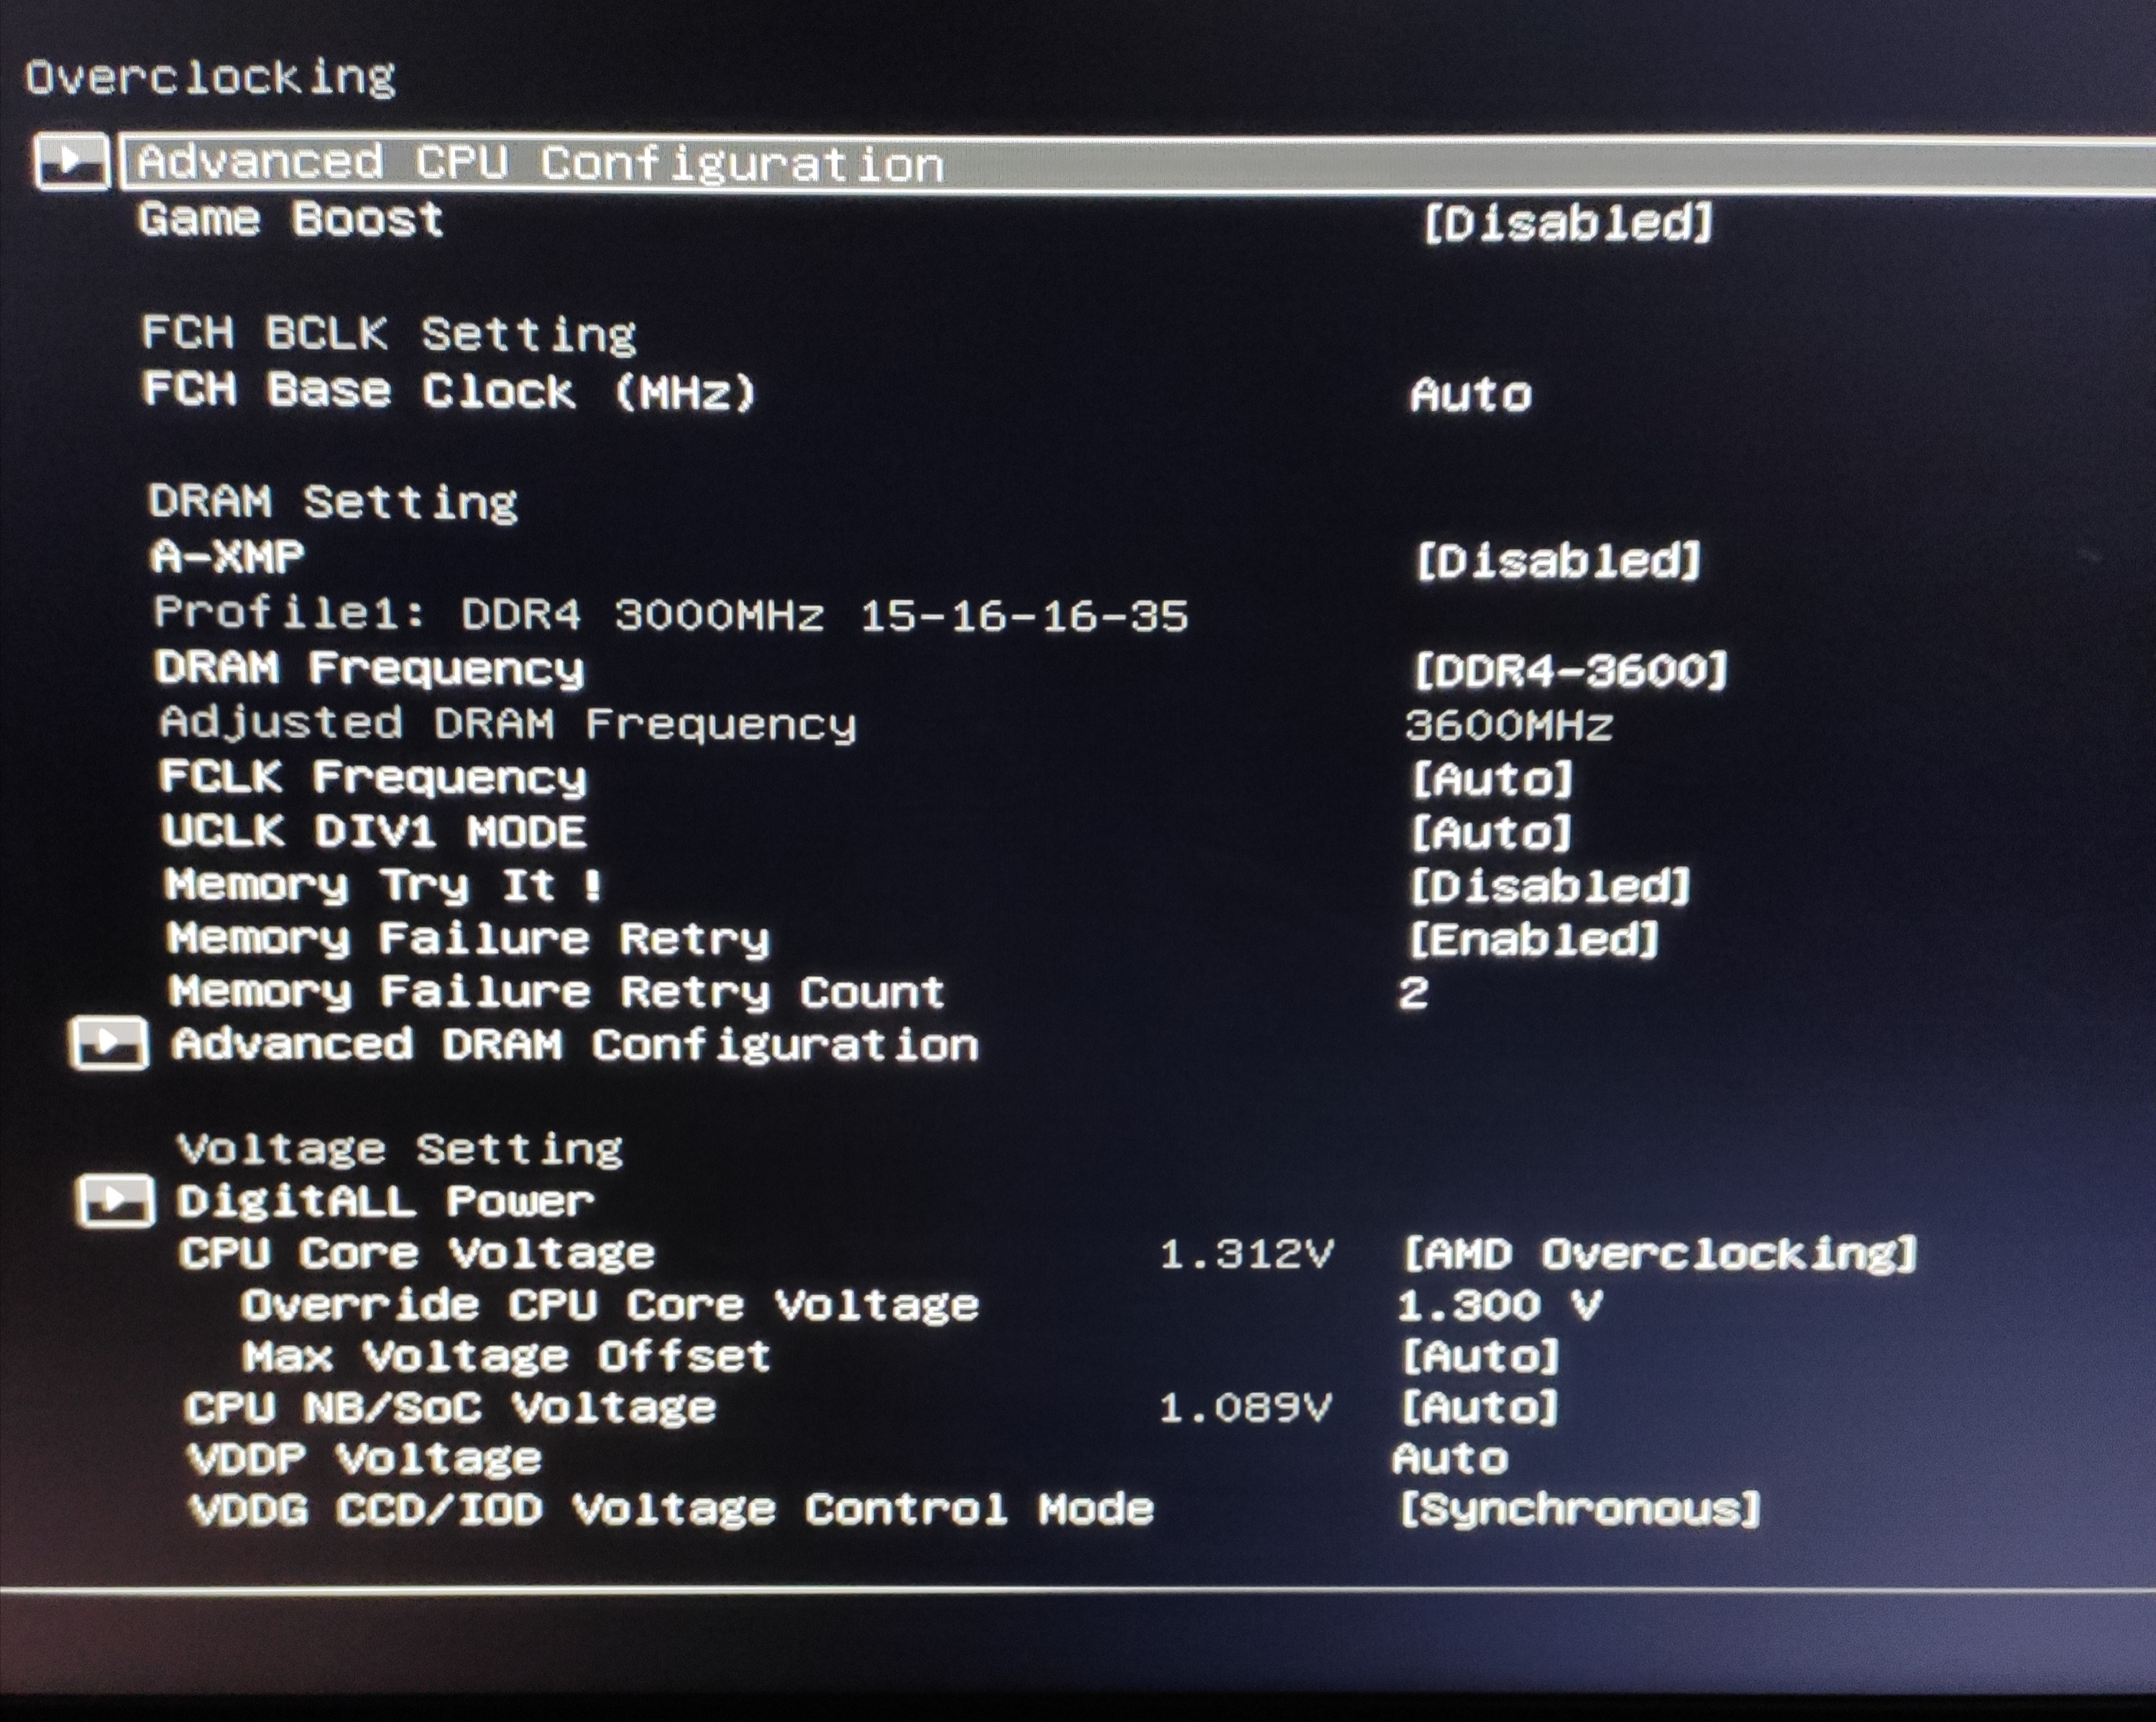Click arrow icon beside Advanced CPU Configuration
The width and height of the screenshot is (2156, 1722).
click(x=71, y=160)
